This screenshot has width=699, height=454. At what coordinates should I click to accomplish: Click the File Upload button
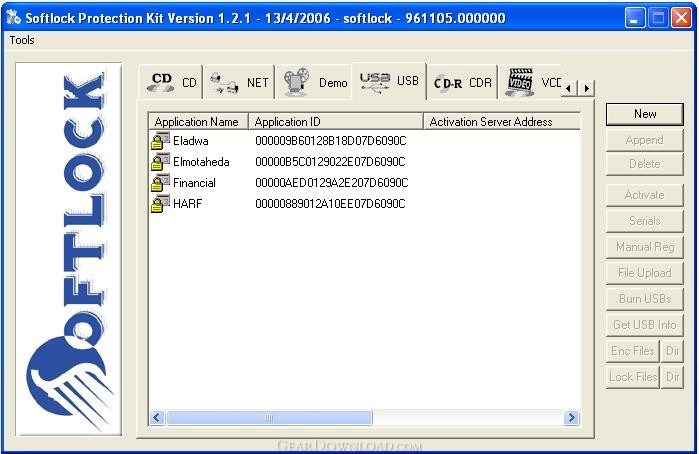(645, 272)
